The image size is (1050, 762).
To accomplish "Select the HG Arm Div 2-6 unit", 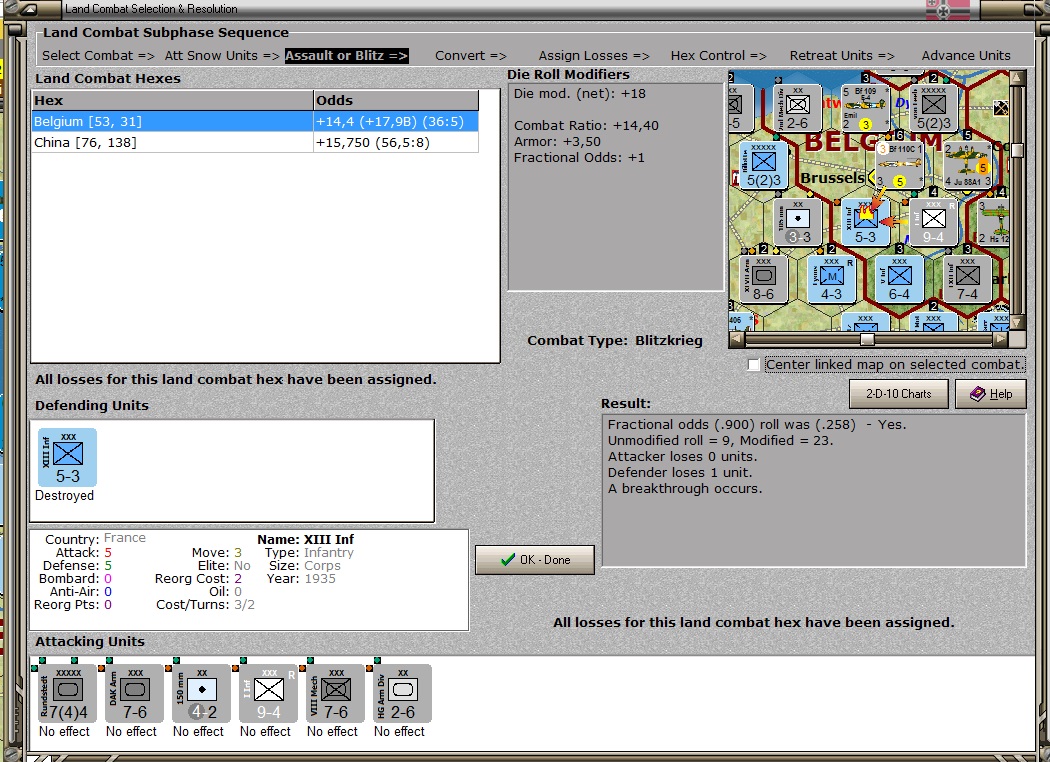I will 402,694.
